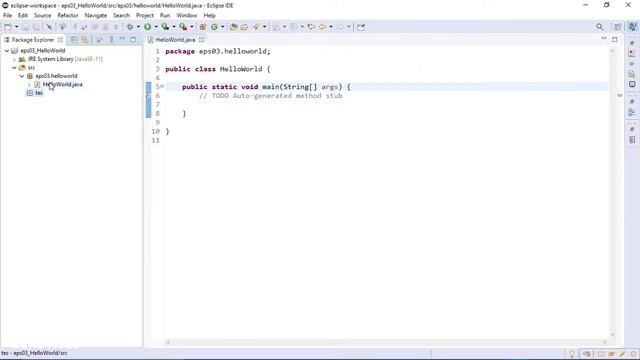The image size is (640, 360).
Task: Click the flashlight Search toolbar icon
Action: (256, 27)
